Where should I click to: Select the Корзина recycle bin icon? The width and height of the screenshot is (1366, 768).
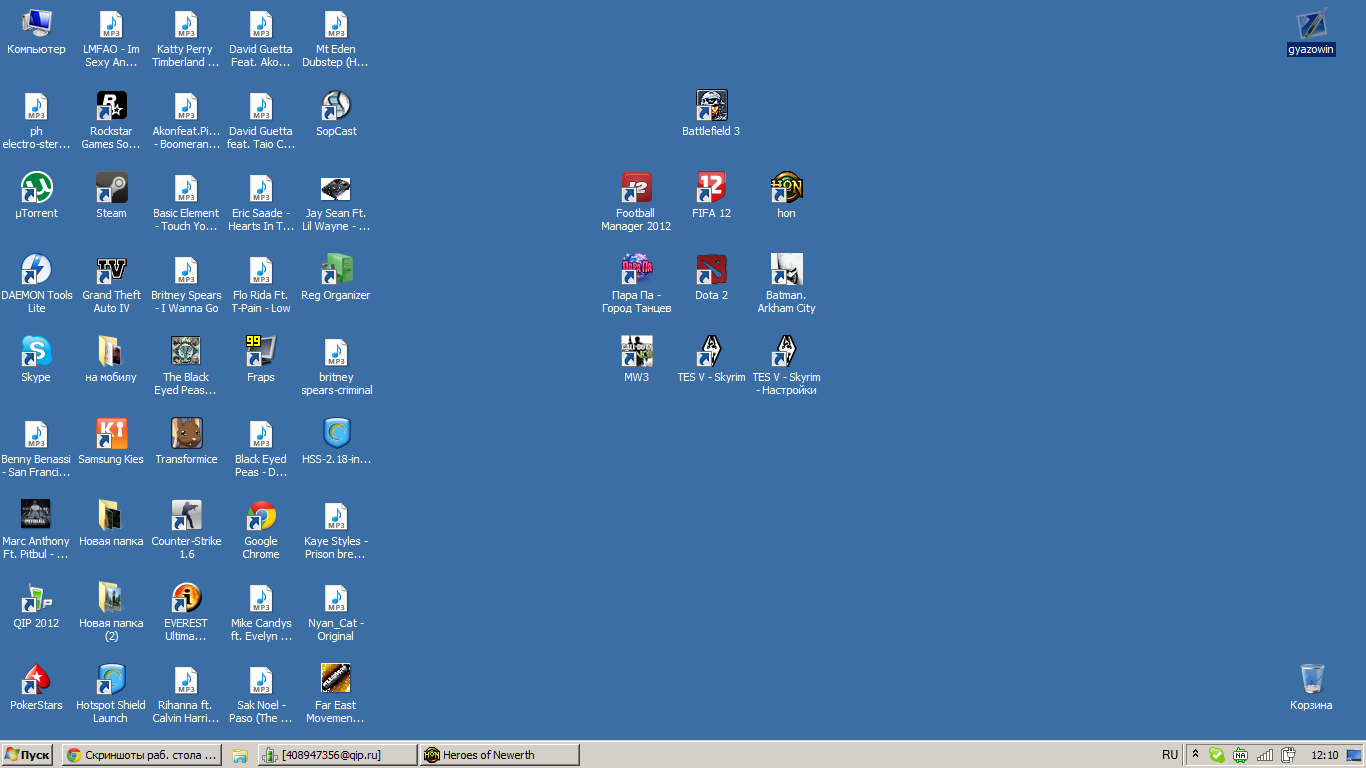coord(1311,688)
